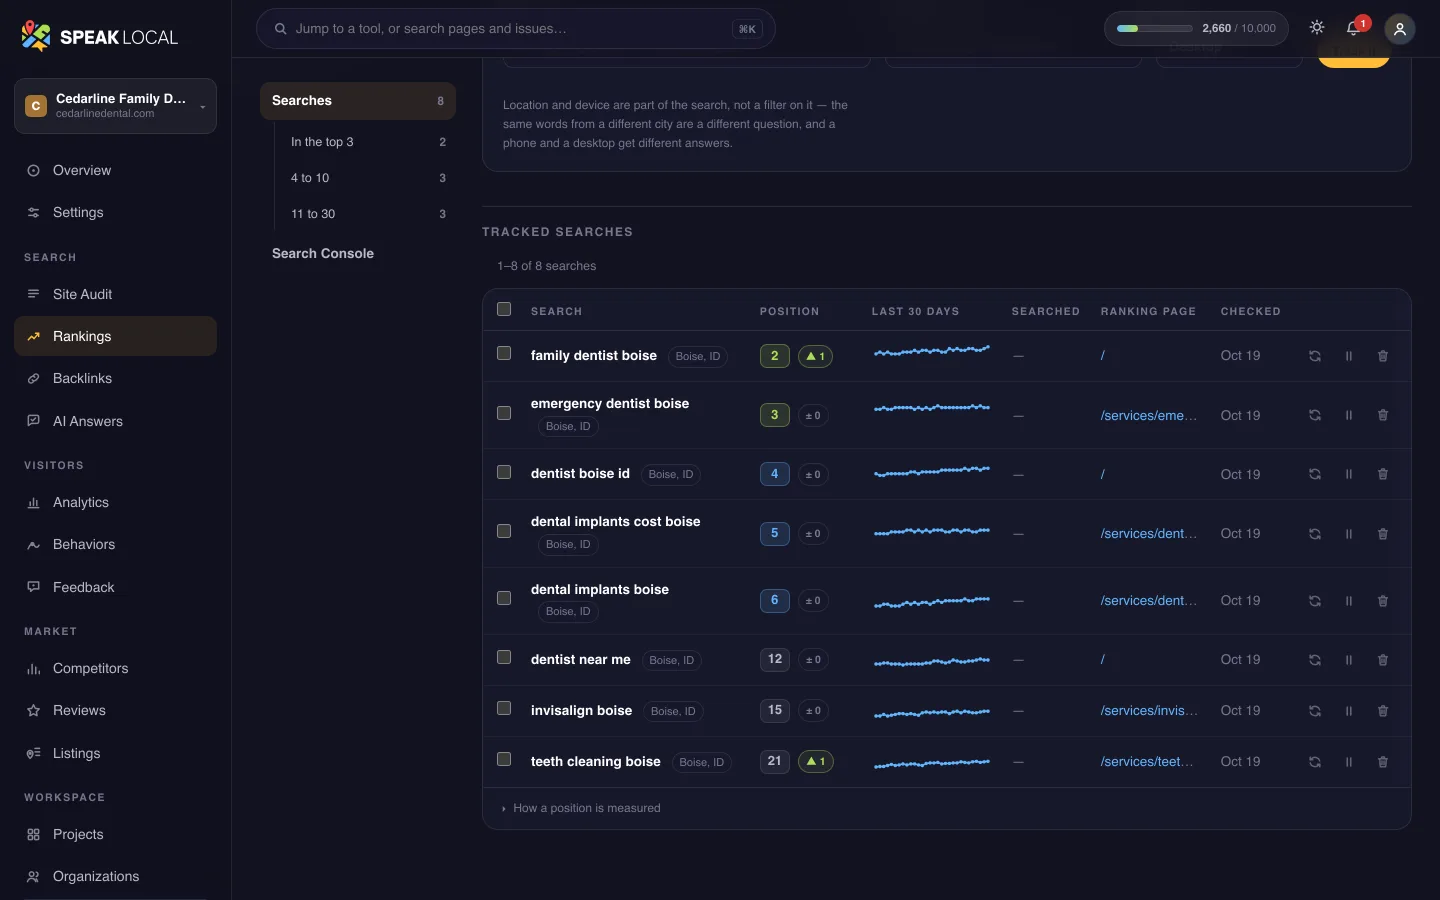Focus the Jump to a tool search box
The height and width of the screenshot is (900, 1440).
(515, 29)
